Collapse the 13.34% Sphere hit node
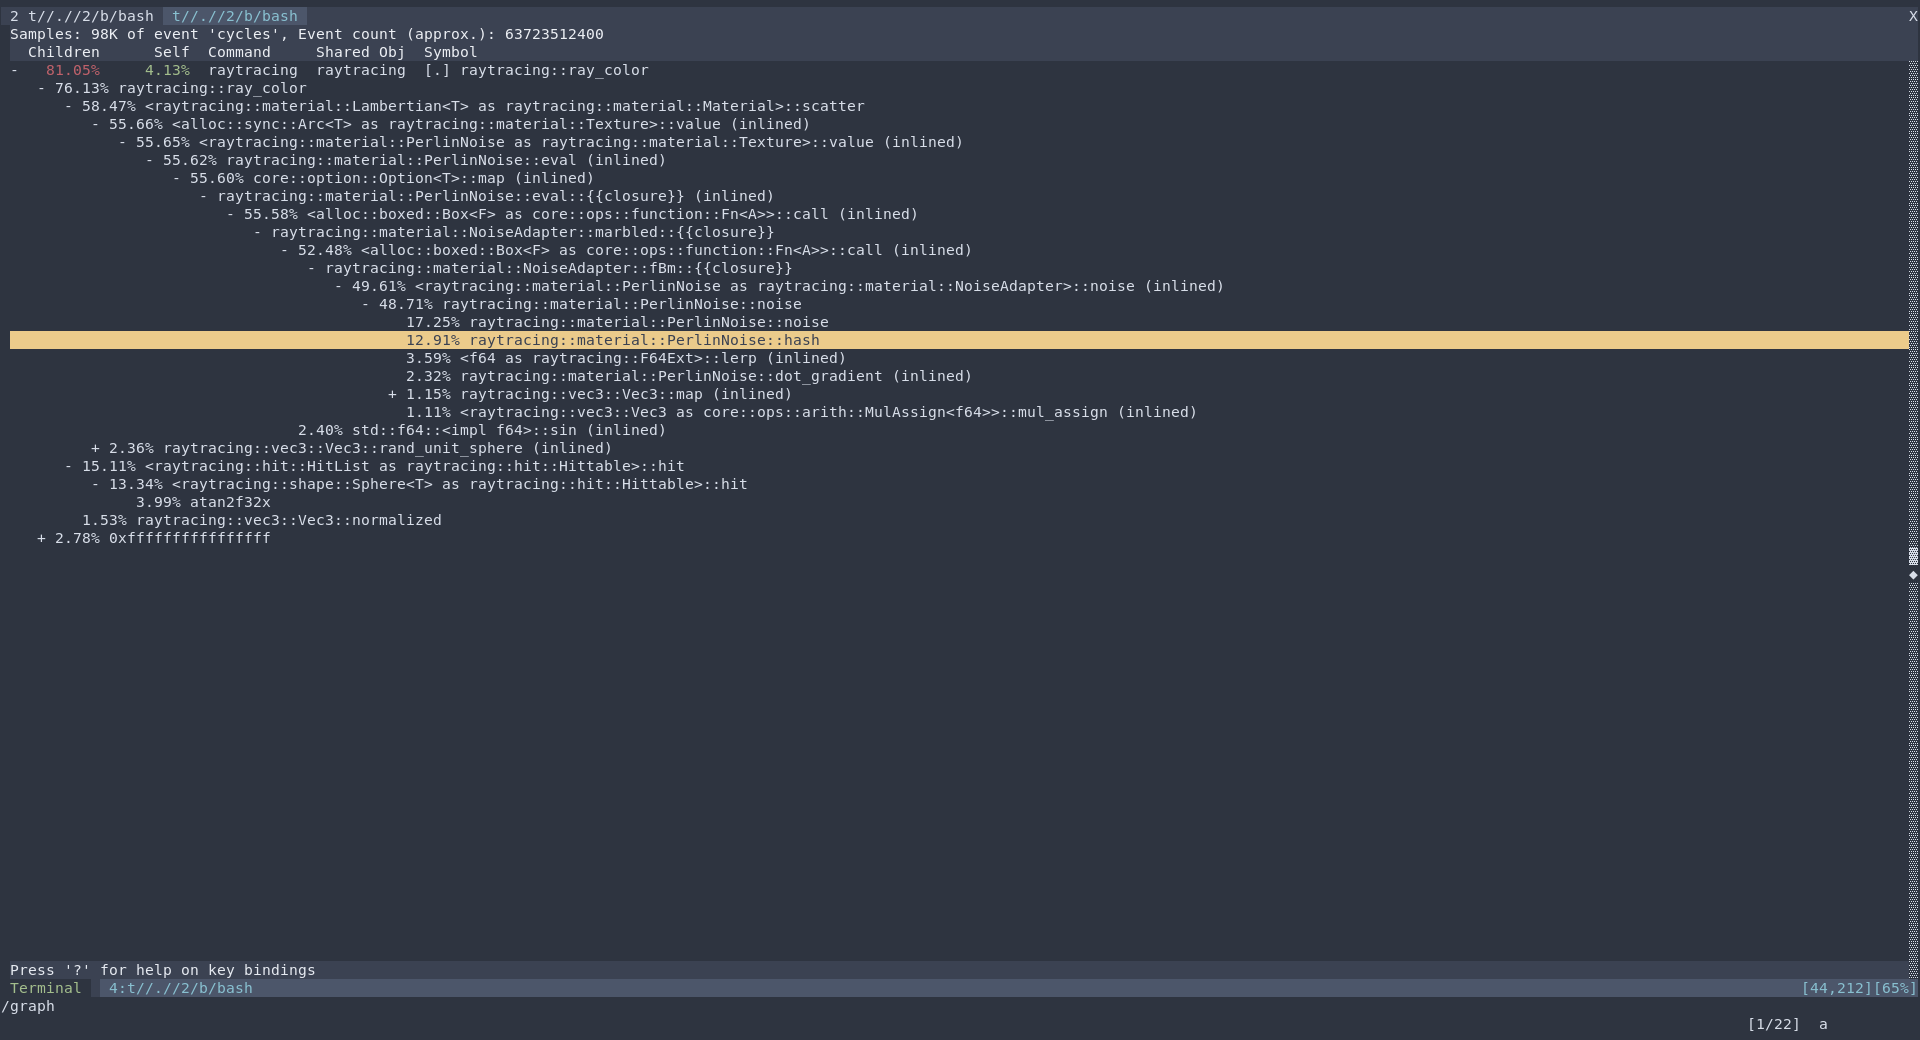The height and width of the screenshot is (1040, 1920). click(x=95, y=485)
